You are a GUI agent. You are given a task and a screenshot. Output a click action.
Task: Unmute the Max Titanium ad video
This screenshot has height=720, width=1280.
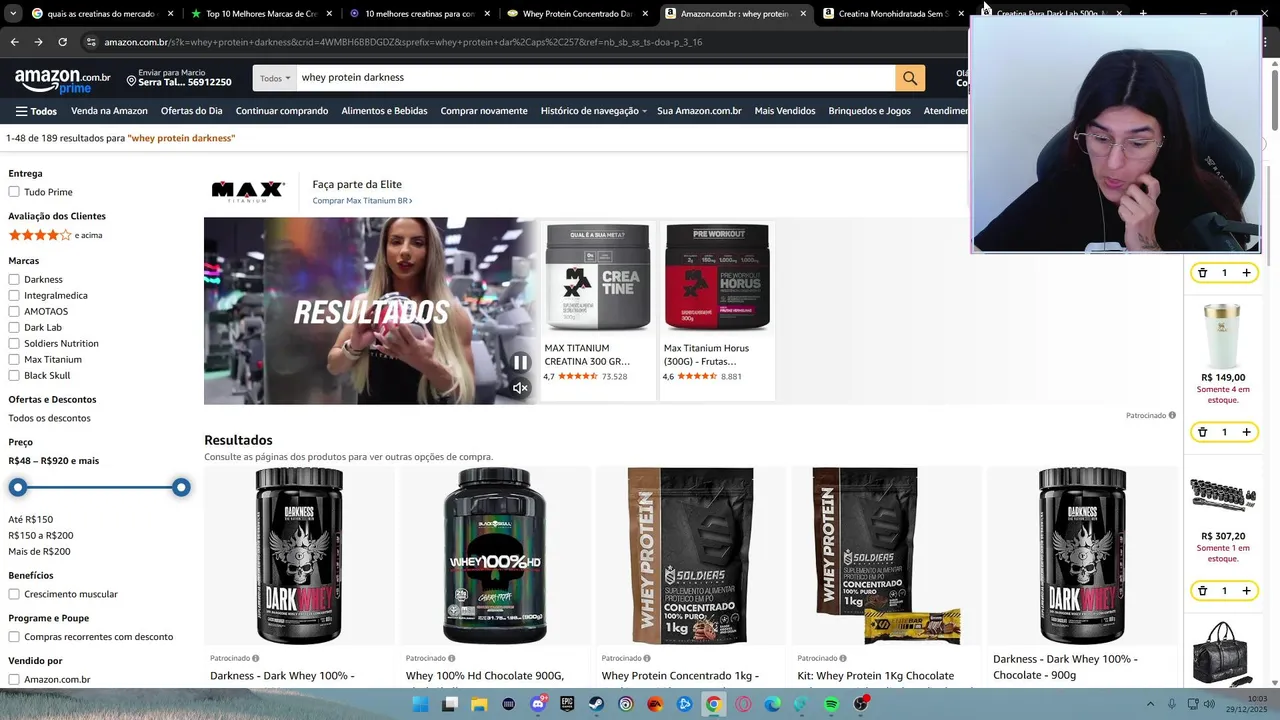(520, 388)
